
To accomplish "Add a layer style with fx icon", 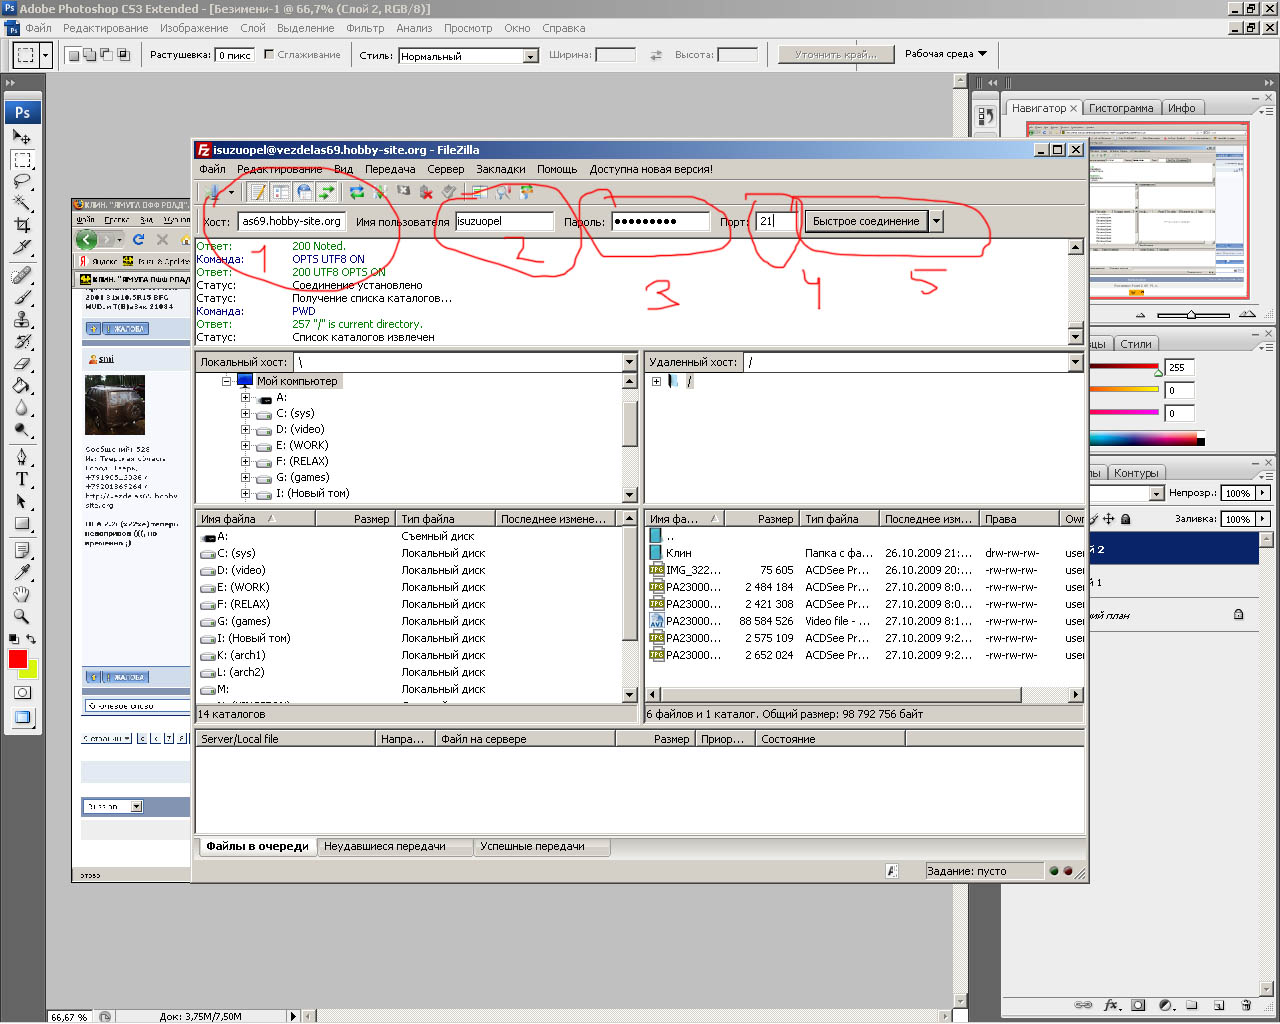I will click(1111, 1005).
